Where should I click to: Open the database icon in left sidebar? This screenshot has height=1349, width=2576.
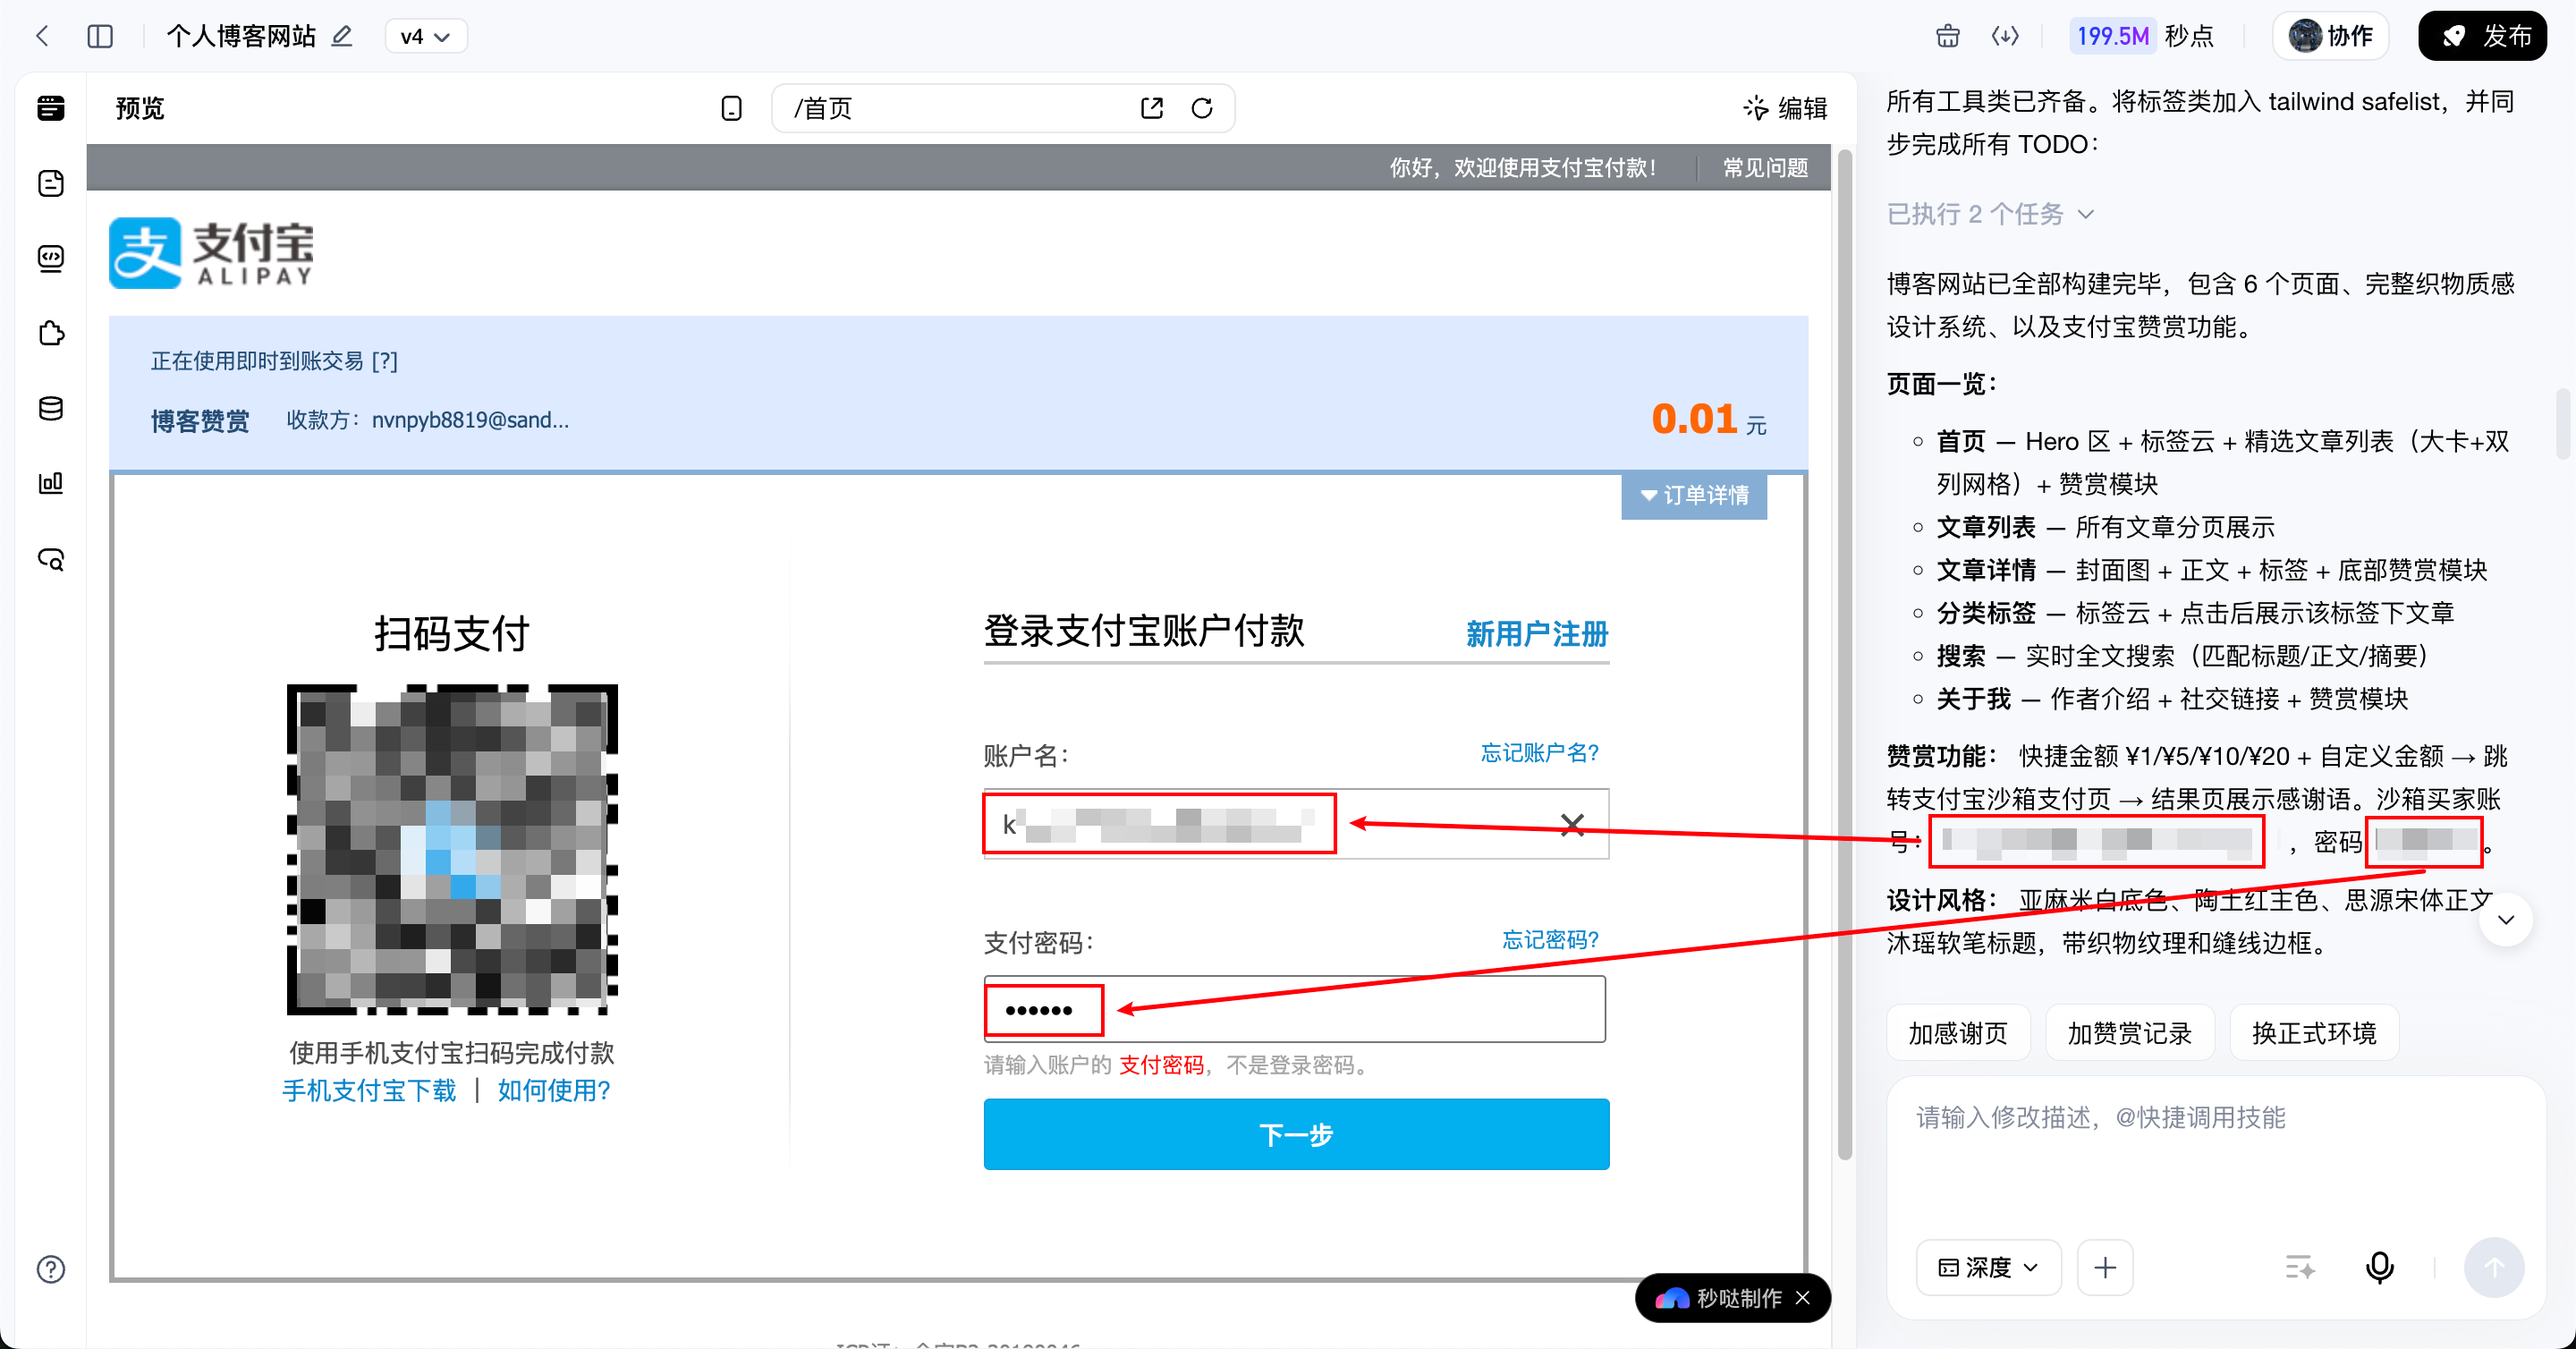[x=51, y=409]
